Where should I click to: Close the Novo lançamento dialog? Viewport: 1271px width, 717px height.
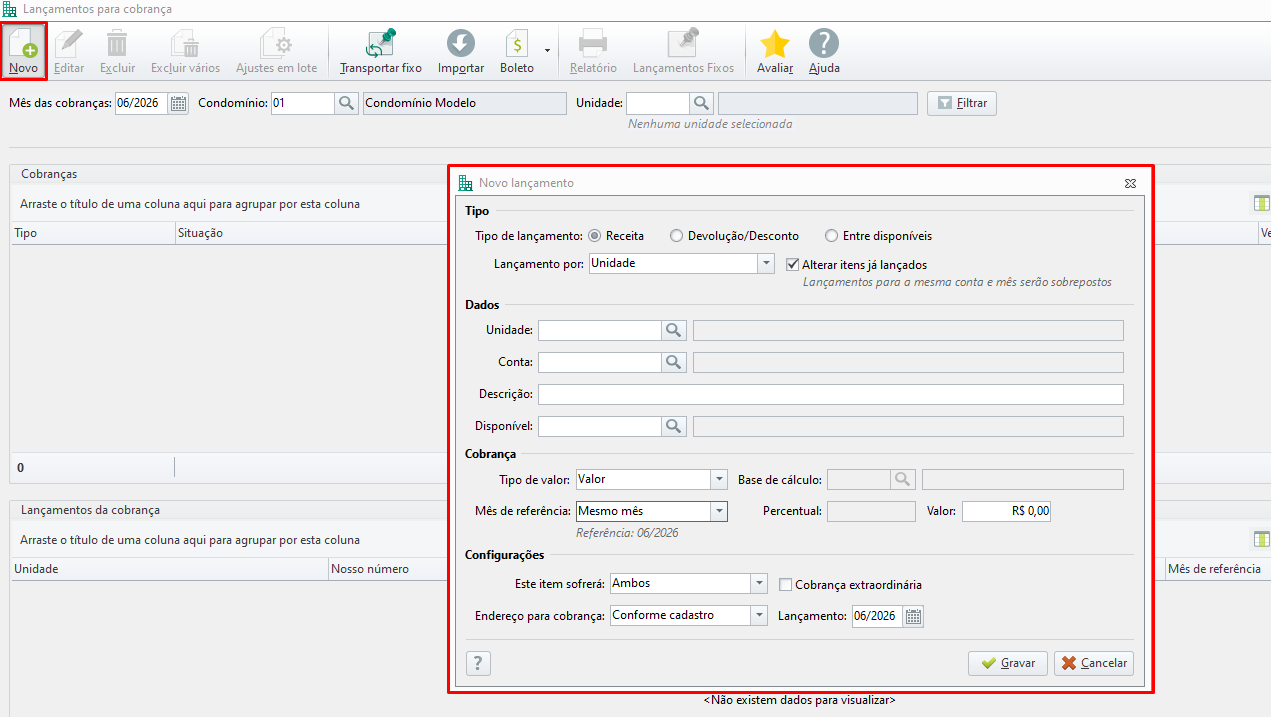(1130, 183)
